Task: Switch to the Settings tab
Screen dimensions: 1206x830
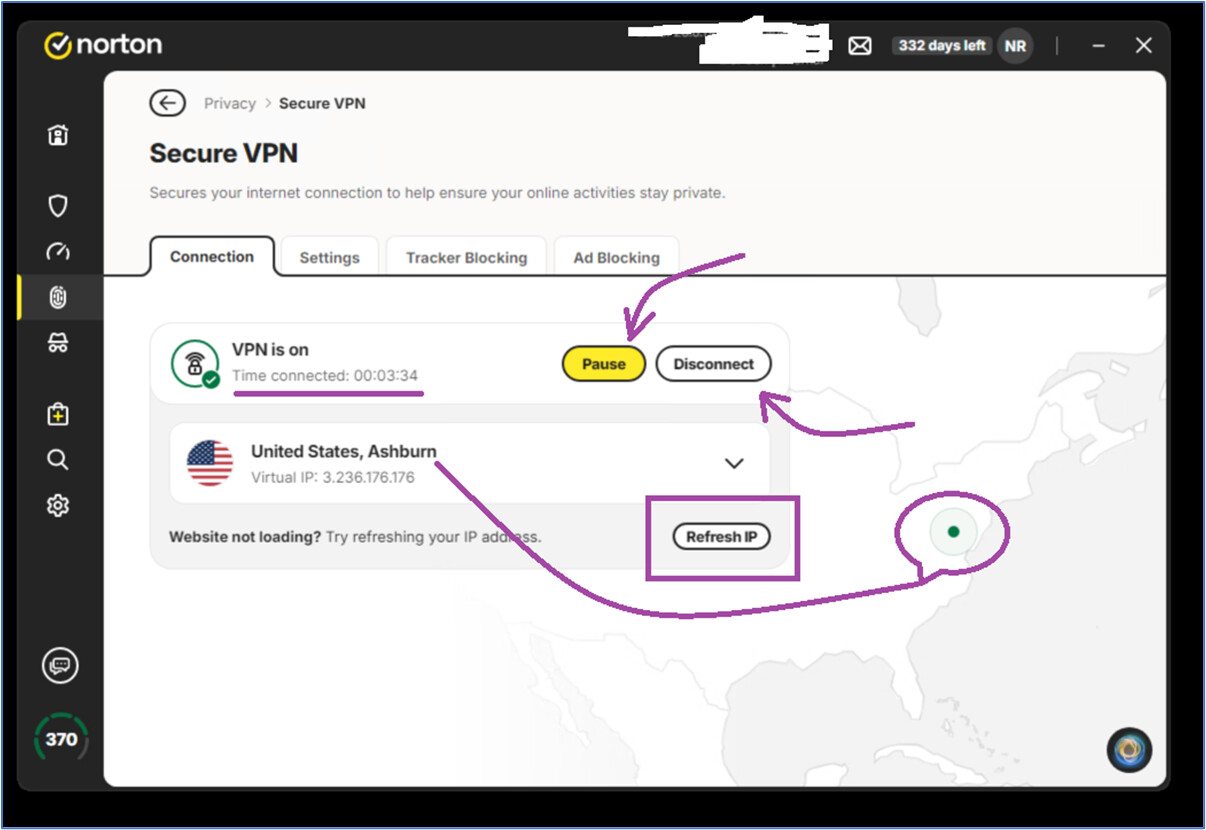Action: pos(329,257)
